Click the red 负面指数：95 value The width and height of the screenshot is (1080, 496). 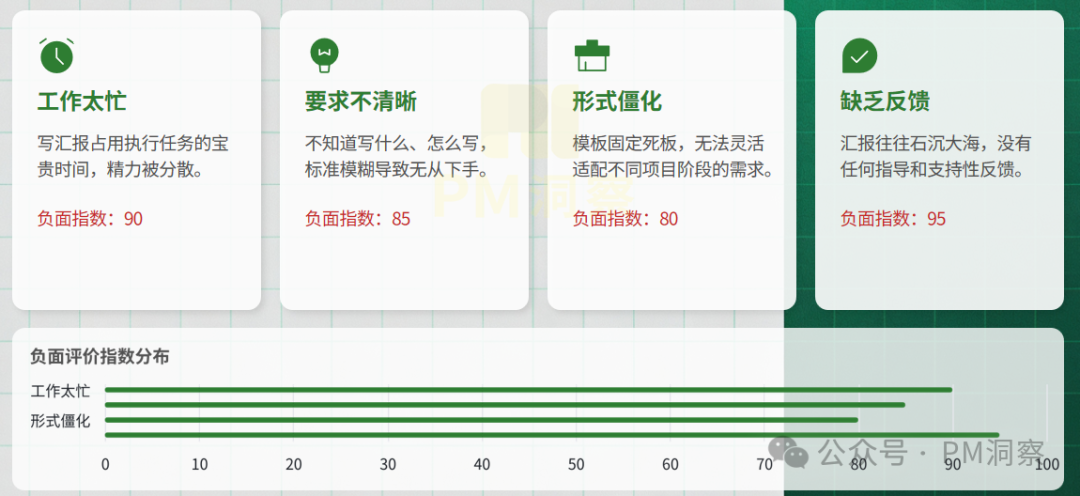point(893,219)
